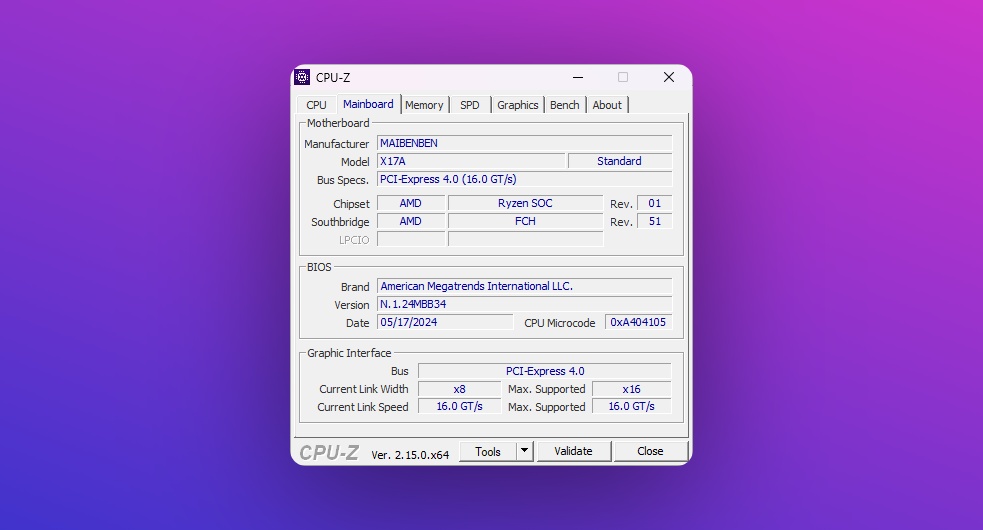The image size is (983, 530).
Task: View the About tab
Action: [607, 105]
